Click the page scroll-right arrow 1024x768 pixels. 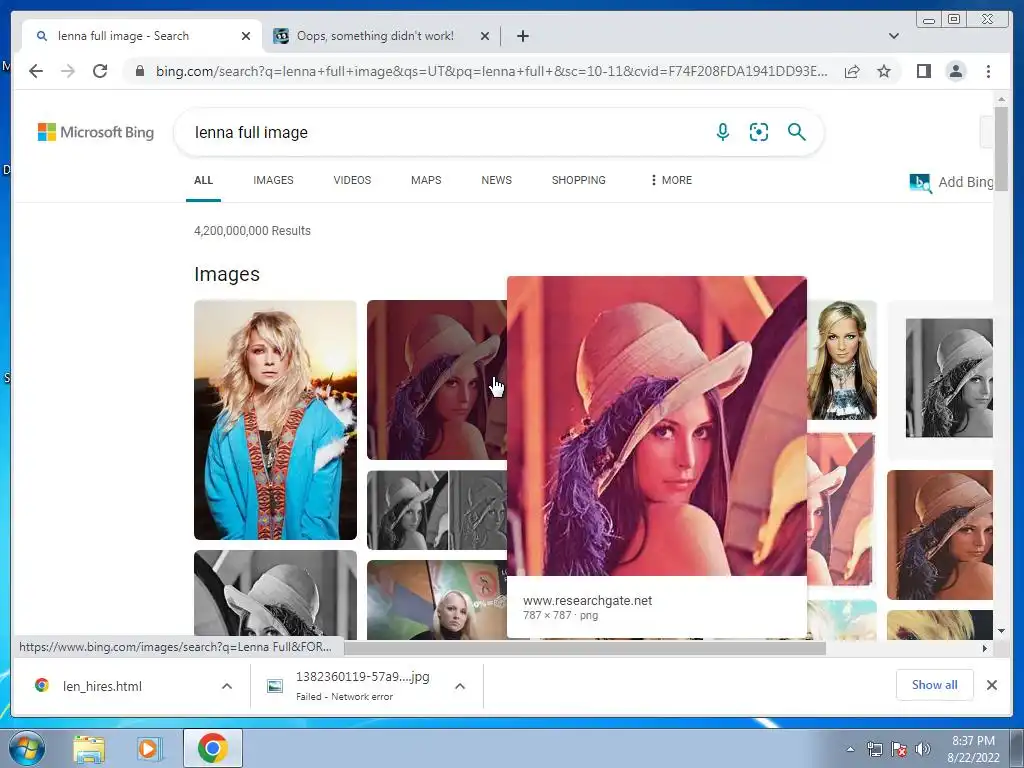click(x=985, y=648)
